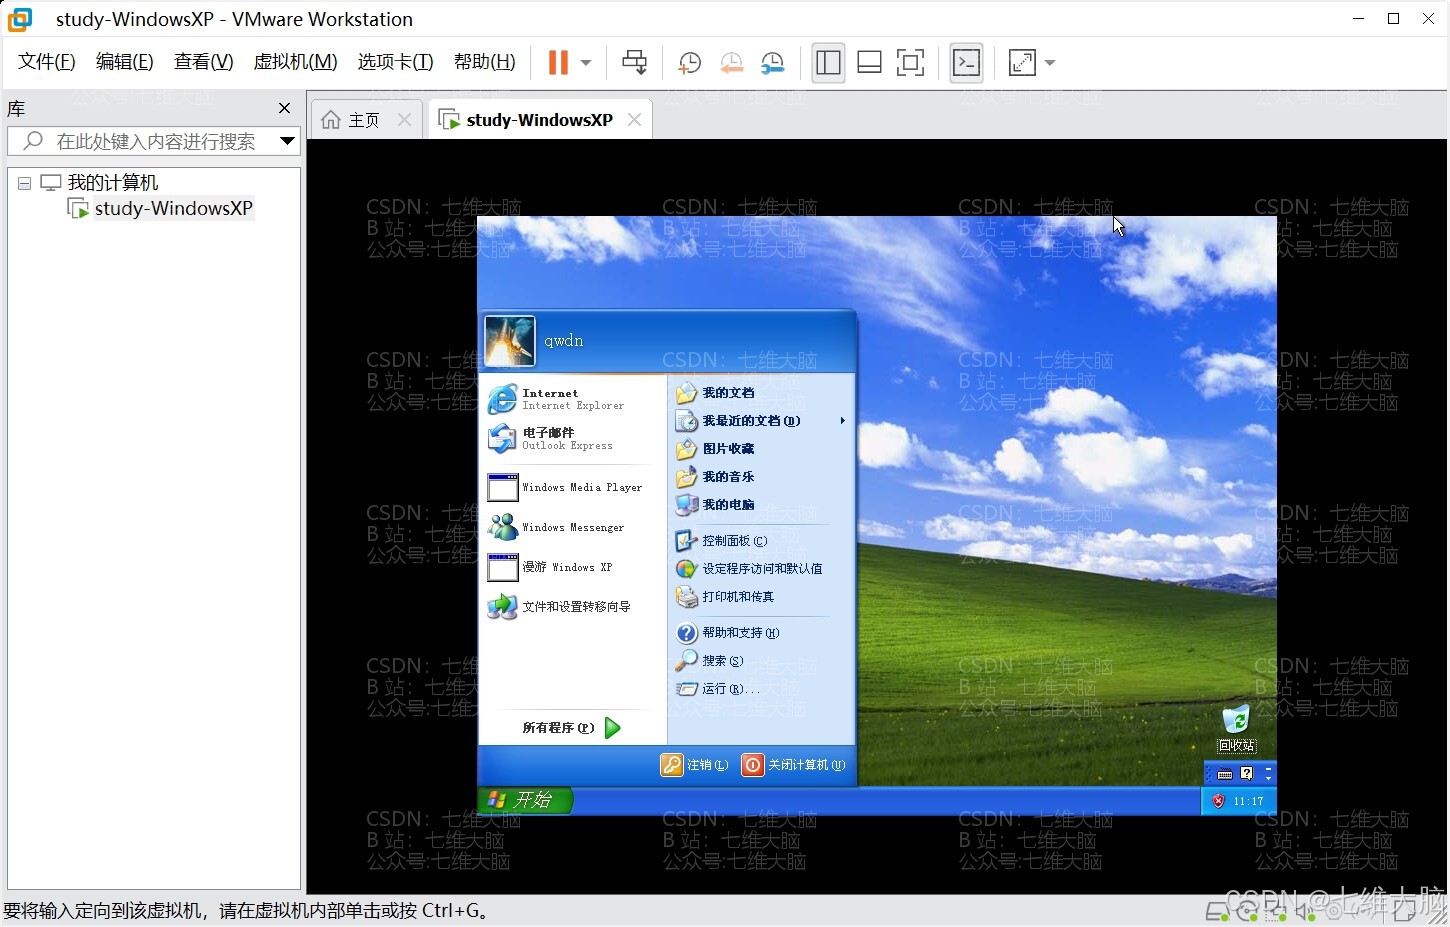Click the sound card device status icon

[1305, 911]
